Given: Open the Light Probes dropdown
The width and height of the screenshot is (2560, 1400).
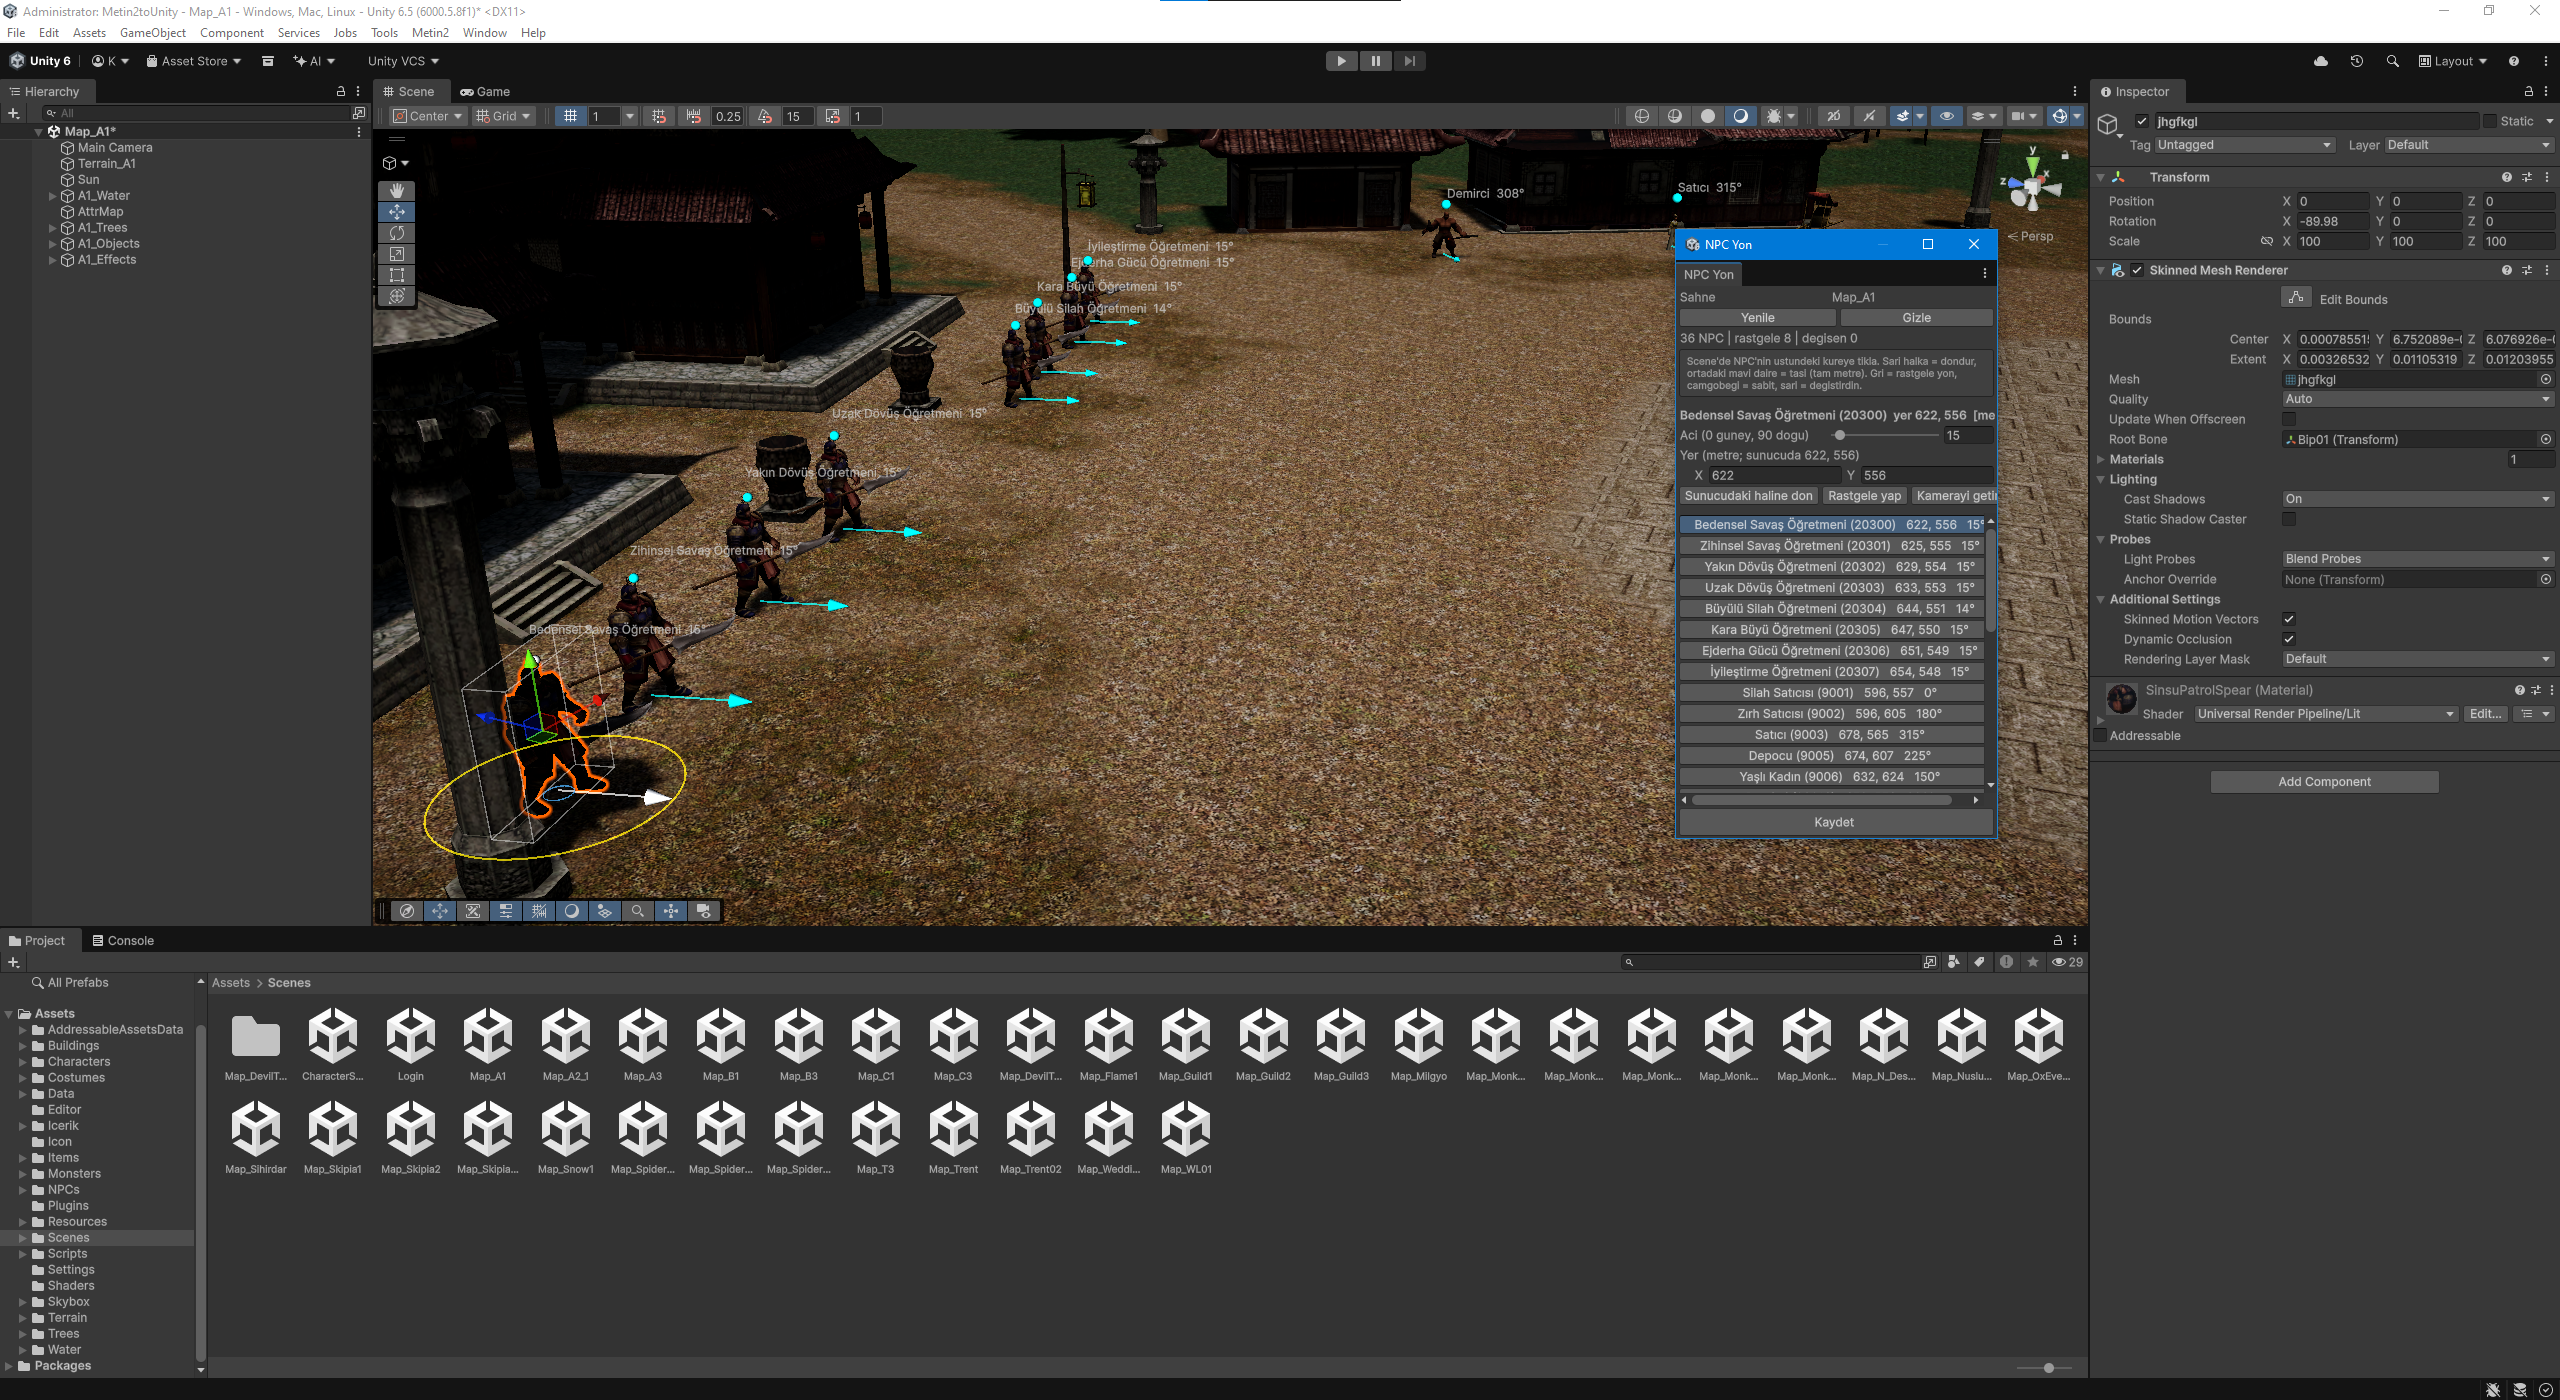Looking at the screenshot, I should [x=2417, y=559].
